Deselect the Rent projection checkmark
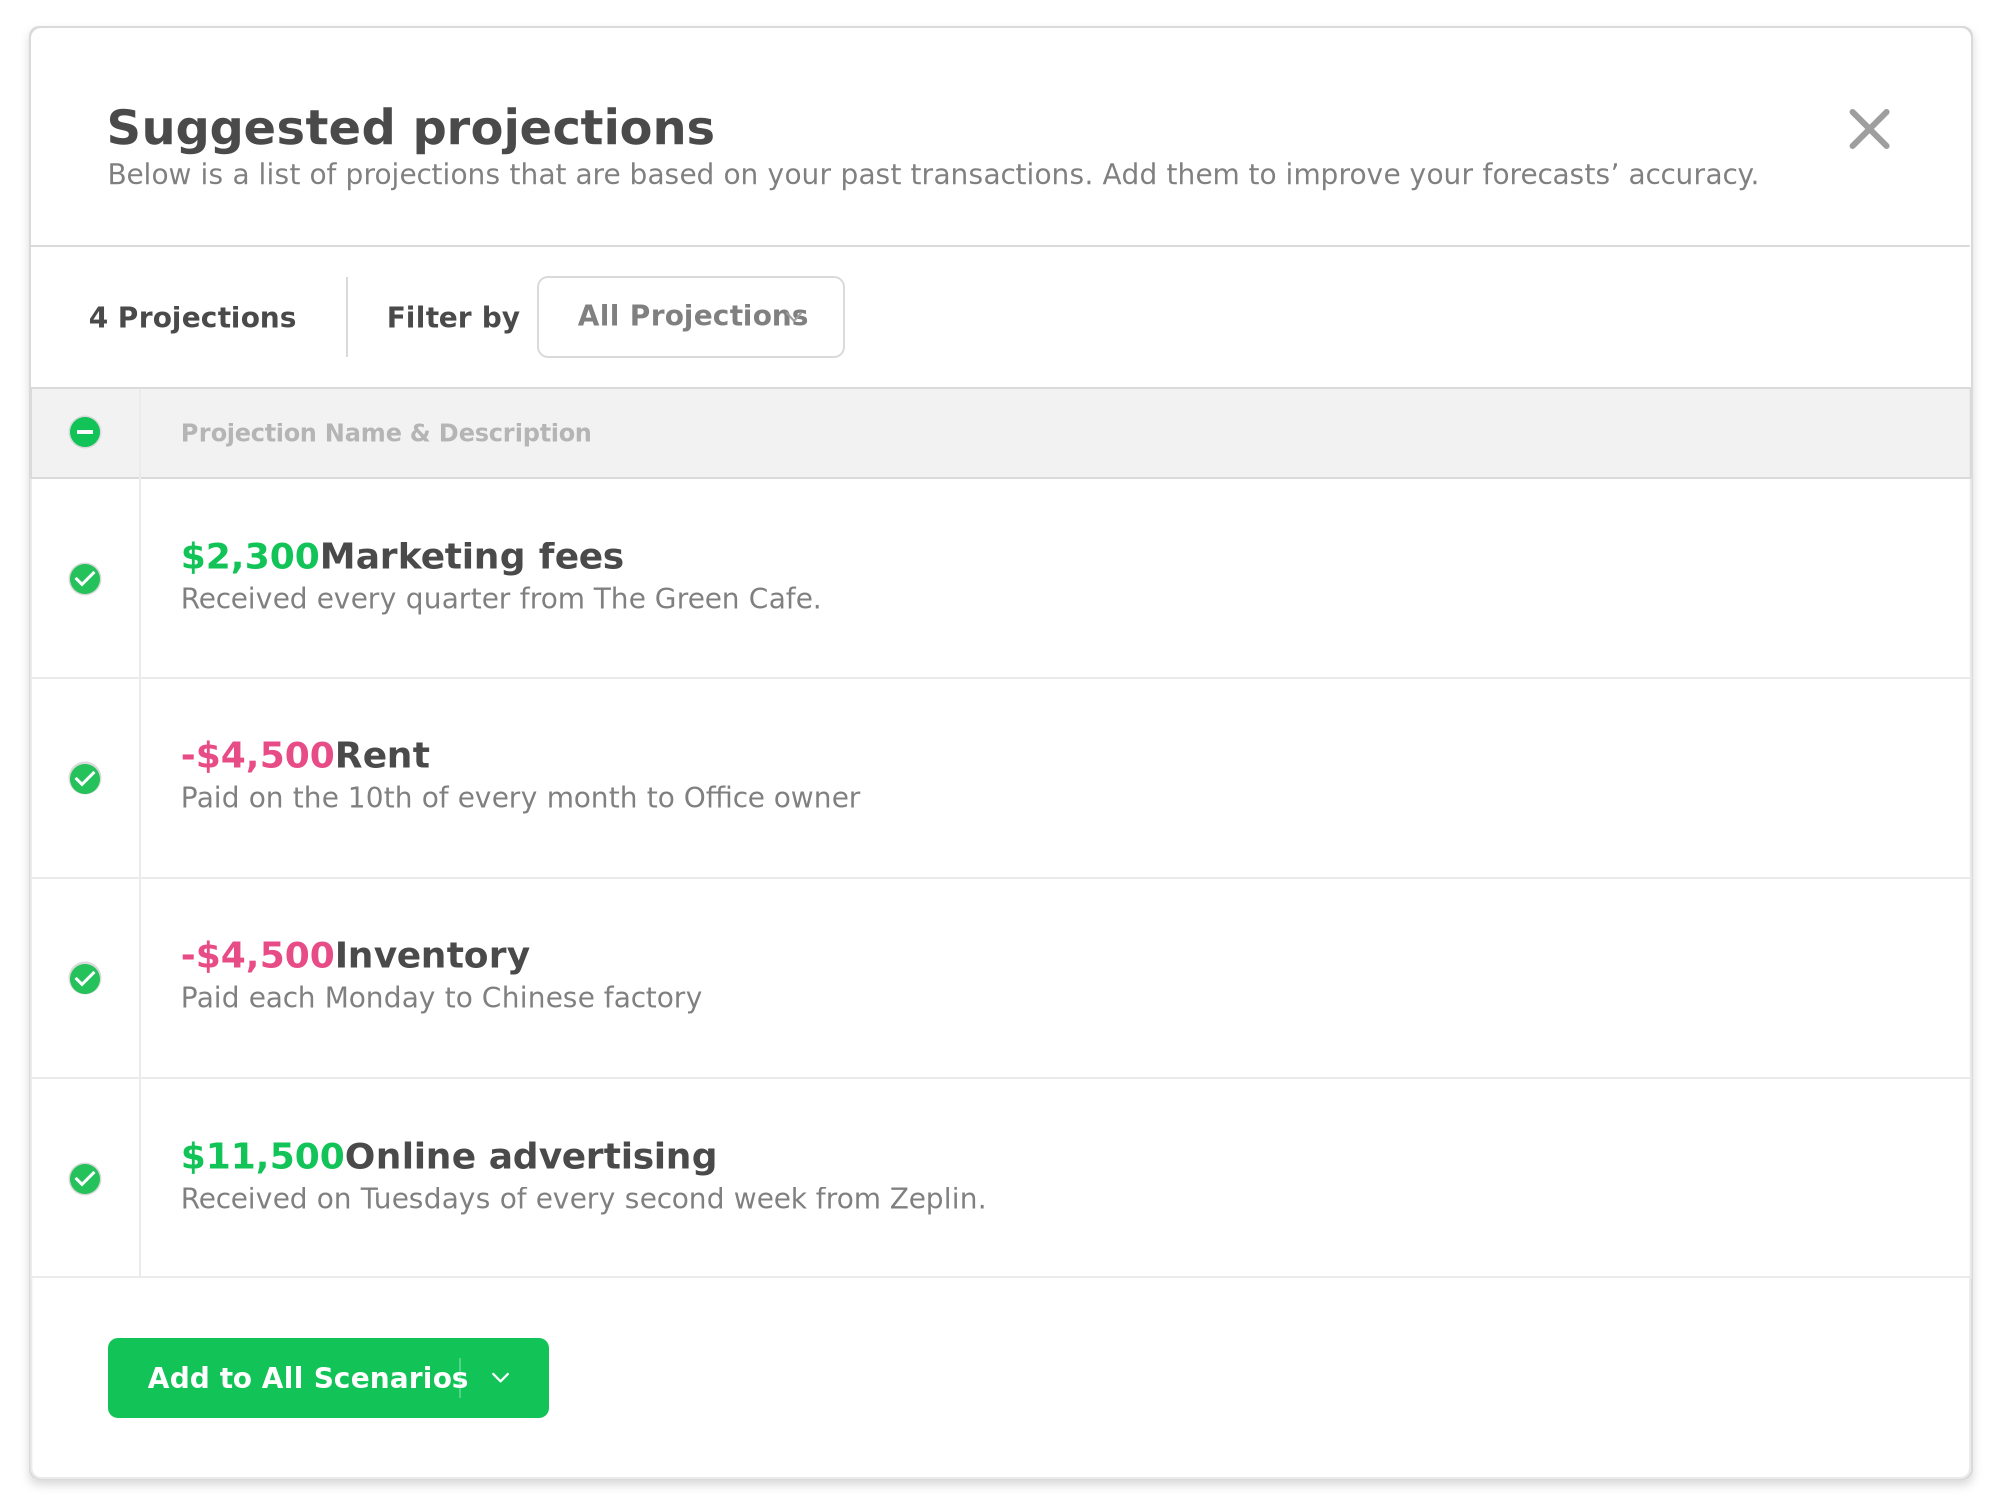The image size is (2001, 1505). pos(85,779)
